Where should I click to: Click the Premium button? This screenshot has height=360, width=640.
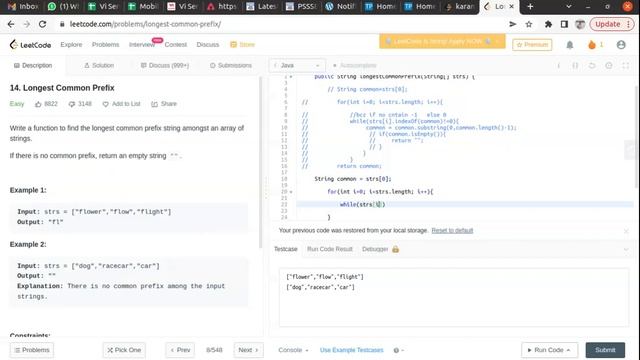point(532,44)
